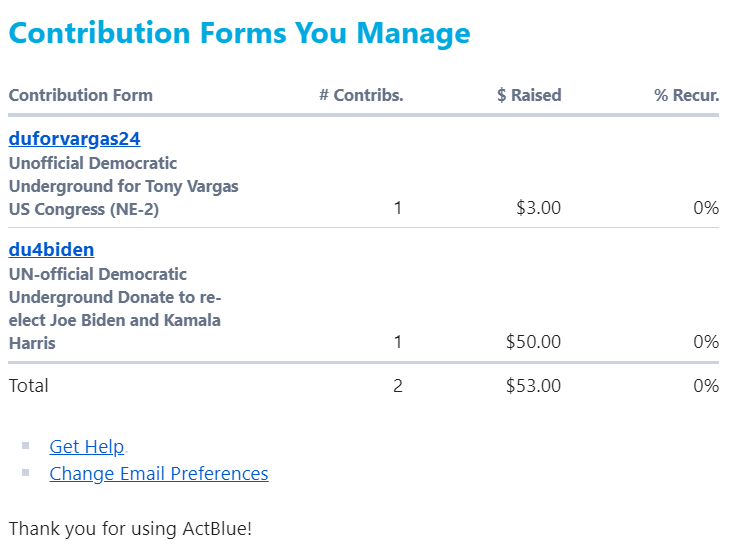Click the Tony Vargas form description text
Image resolution: width=730 pixels, height=549 pixels.
tap(123, 186)
